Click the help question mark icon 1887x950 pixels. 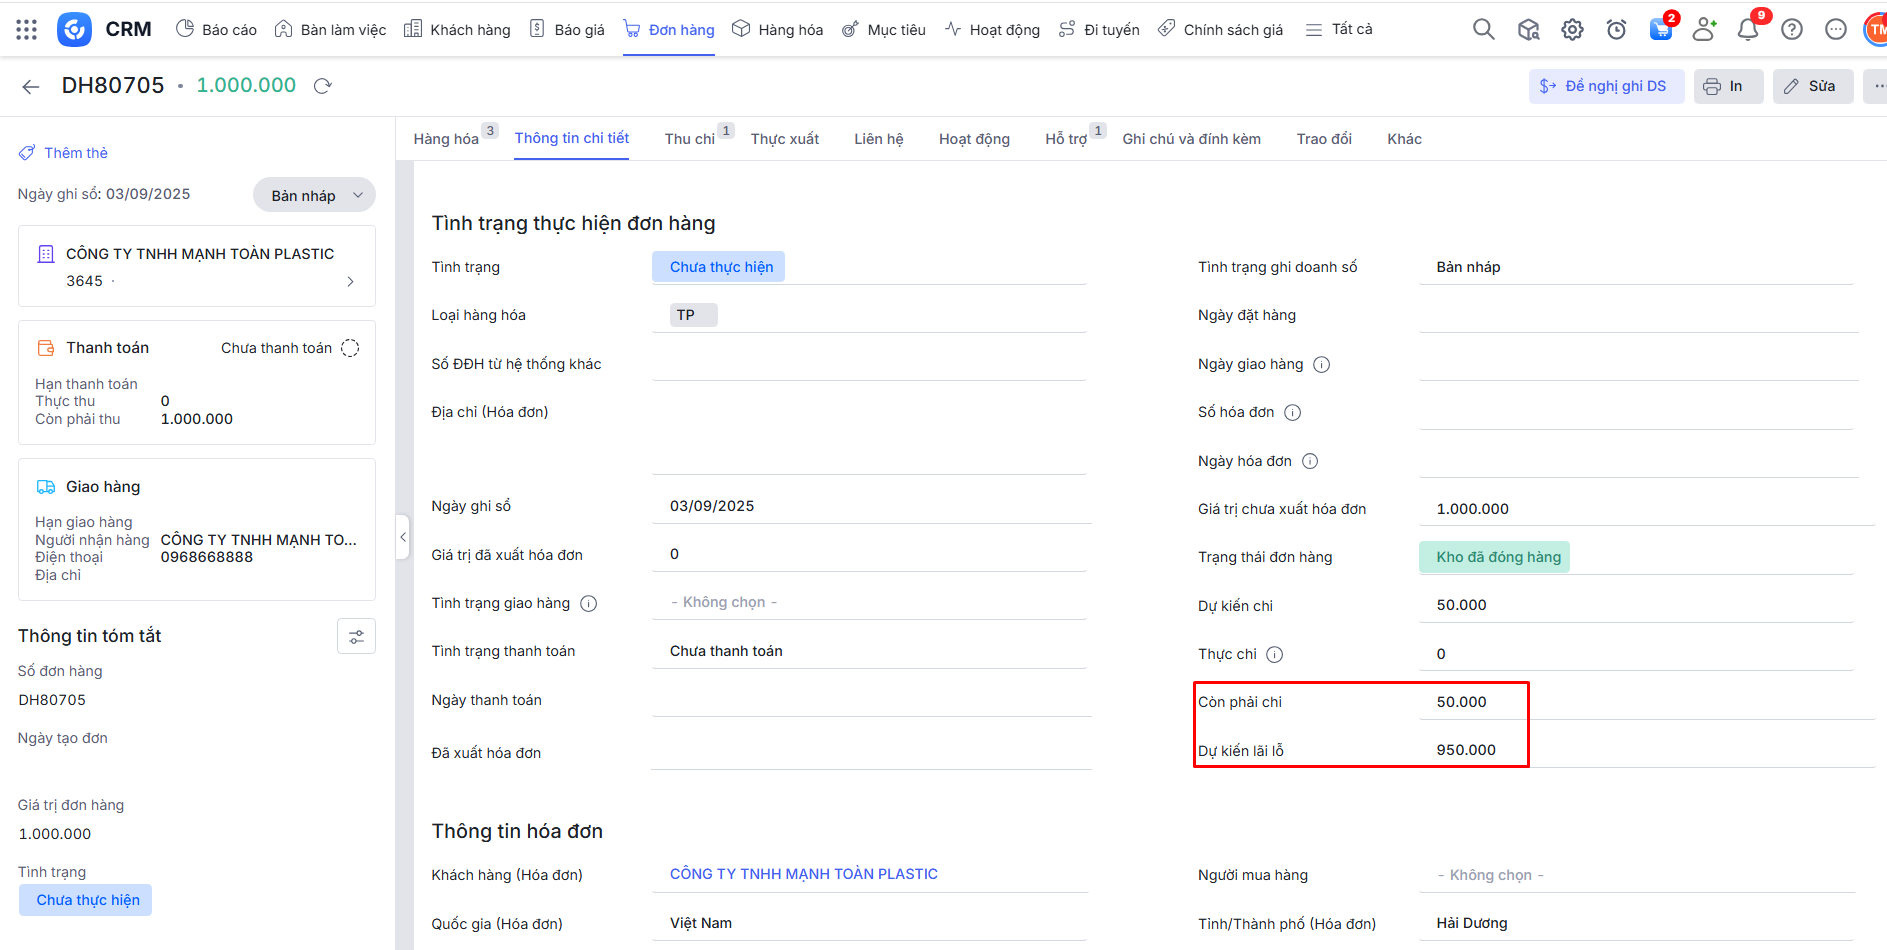1792,30
